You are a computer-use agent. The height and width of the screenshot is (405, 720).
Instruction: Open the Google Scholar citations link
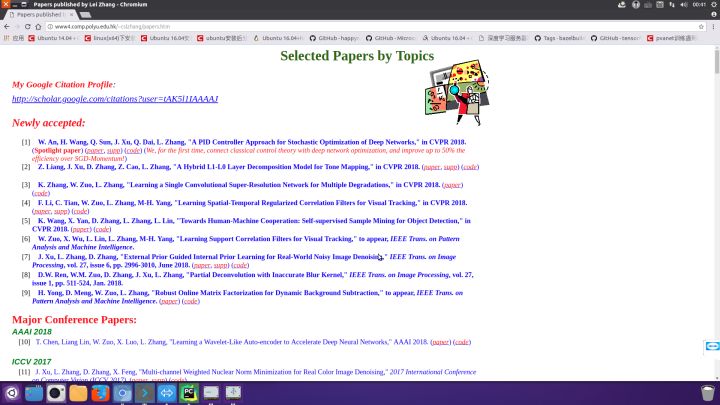(x=115, y=99)
